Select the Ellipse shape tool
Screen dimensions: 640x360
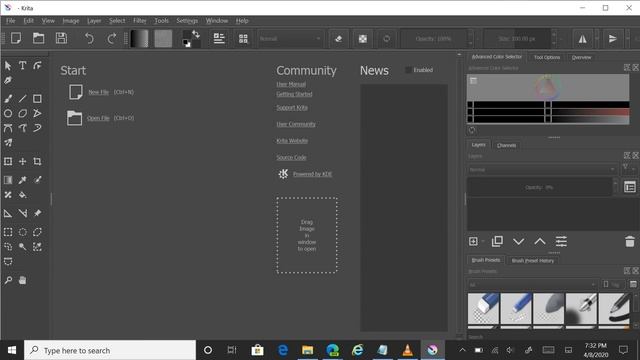pos(8,113)
